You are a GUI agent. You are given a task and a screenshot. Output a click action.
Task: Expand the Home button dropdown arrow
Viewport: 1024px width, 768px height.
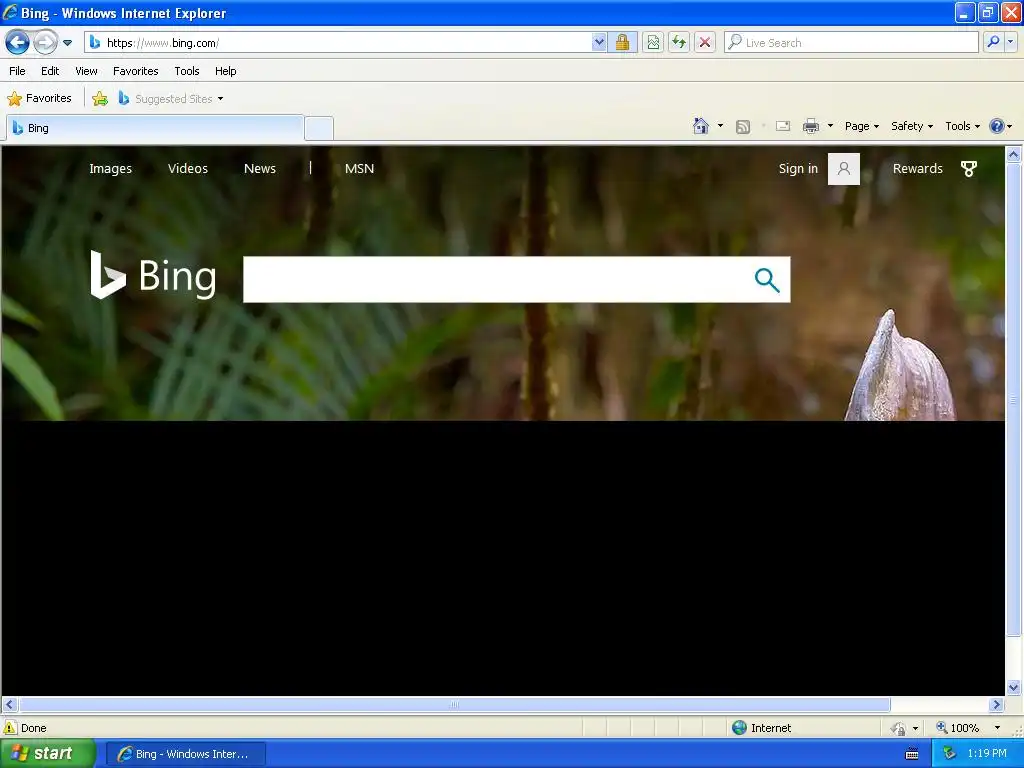pyautogui.click(x=720, y=126)
